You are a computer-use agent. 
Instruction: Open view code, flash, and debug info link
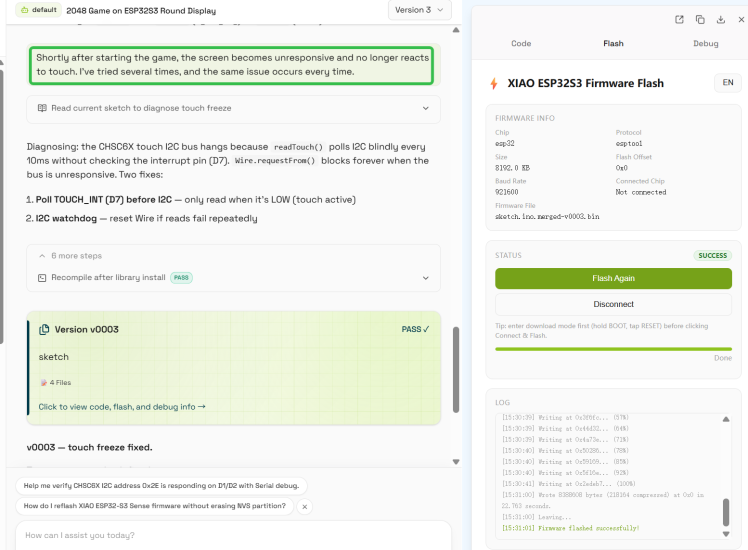[x=122, y=407]
